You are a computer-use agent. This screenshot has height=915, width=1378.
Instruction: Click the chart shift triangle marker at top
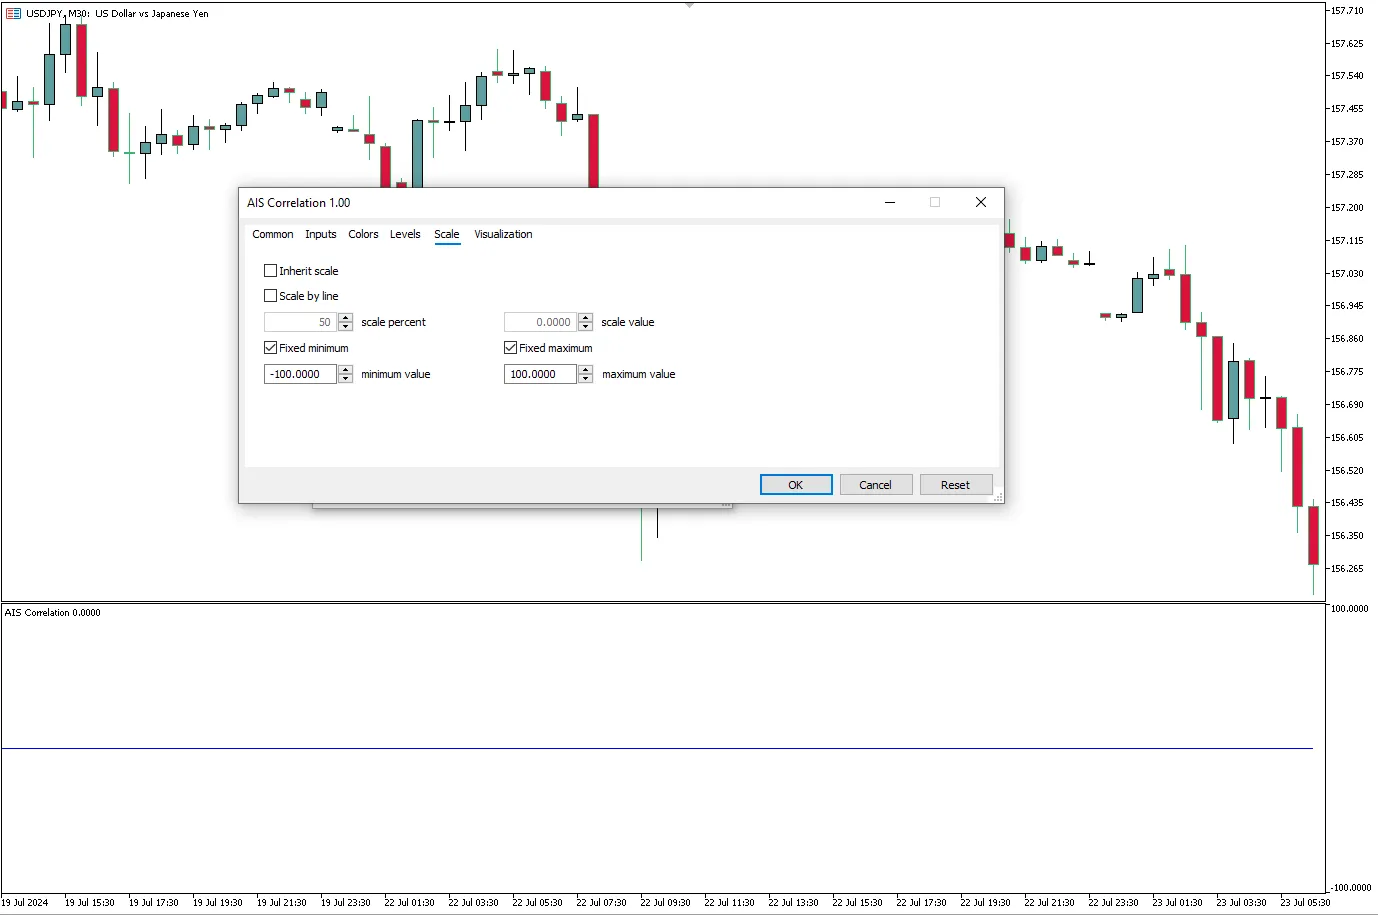click(689, 5)
